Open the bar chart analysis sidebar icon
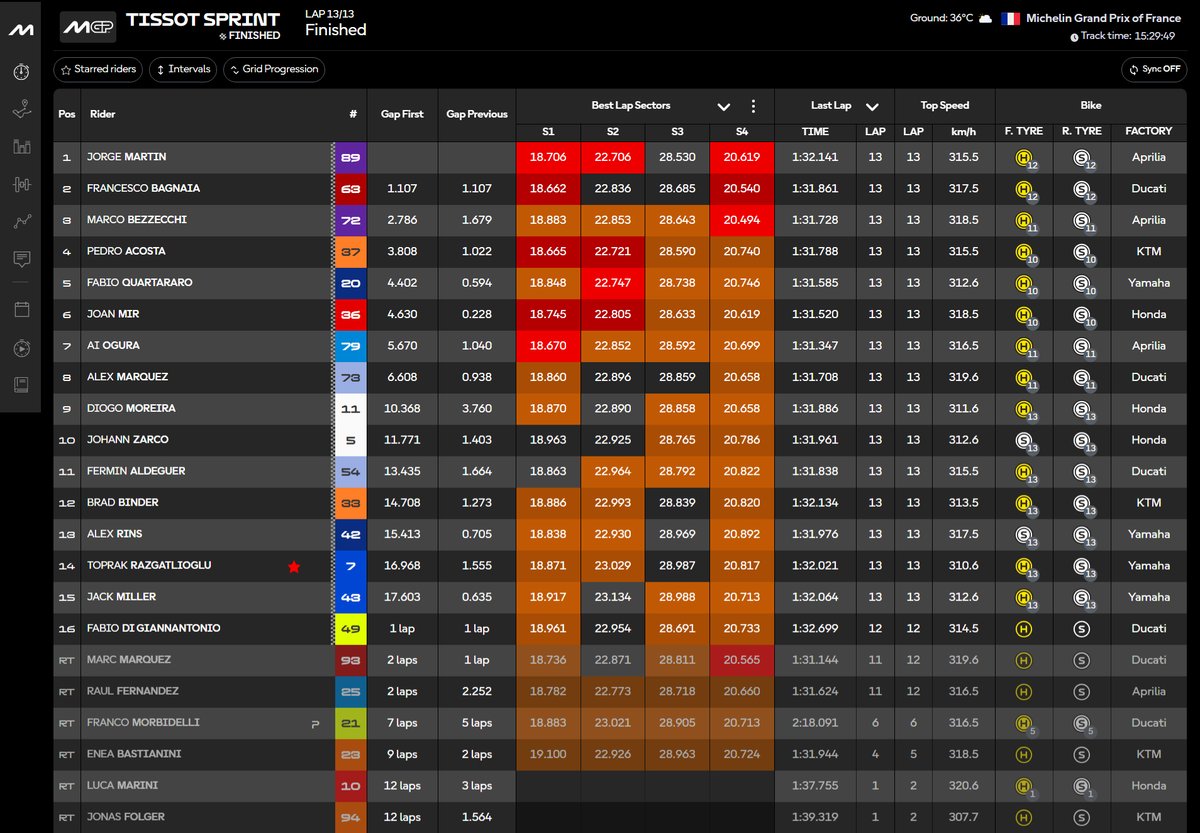The height and width of the screenshot is (833, 1200). point(21,147)
